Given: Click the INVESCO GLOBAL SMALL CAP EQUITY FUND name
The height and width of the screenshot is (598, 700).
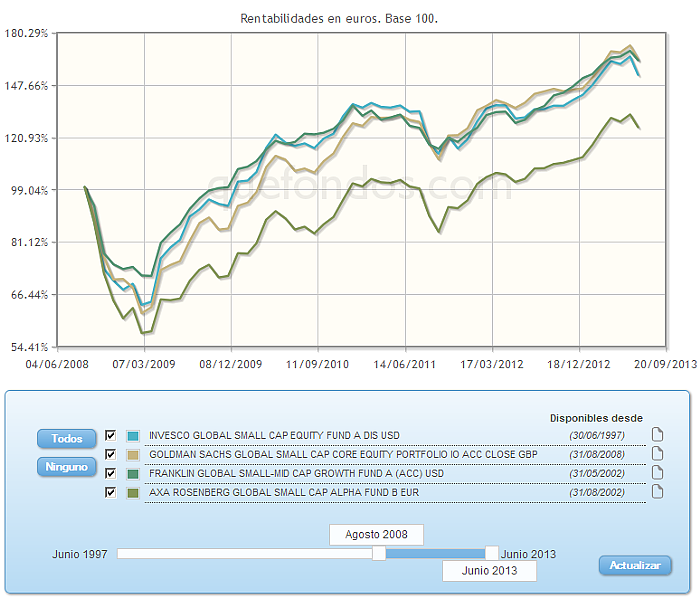Looking at the screenshot, I should coord(274,436).
